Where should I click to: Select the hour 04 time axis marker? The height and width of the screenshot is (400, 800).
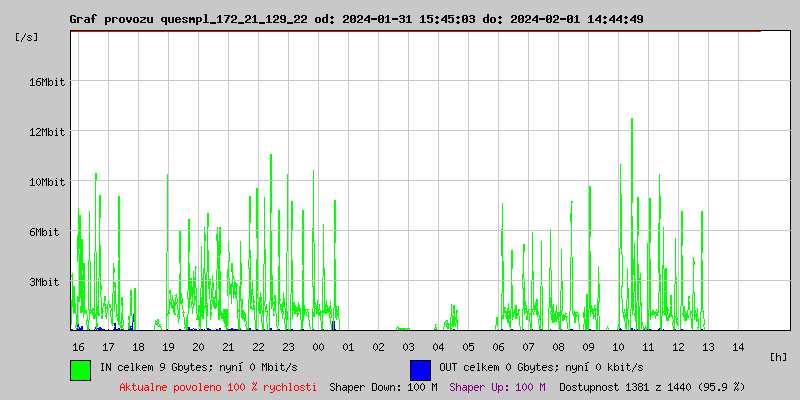[x=438, y=347]
